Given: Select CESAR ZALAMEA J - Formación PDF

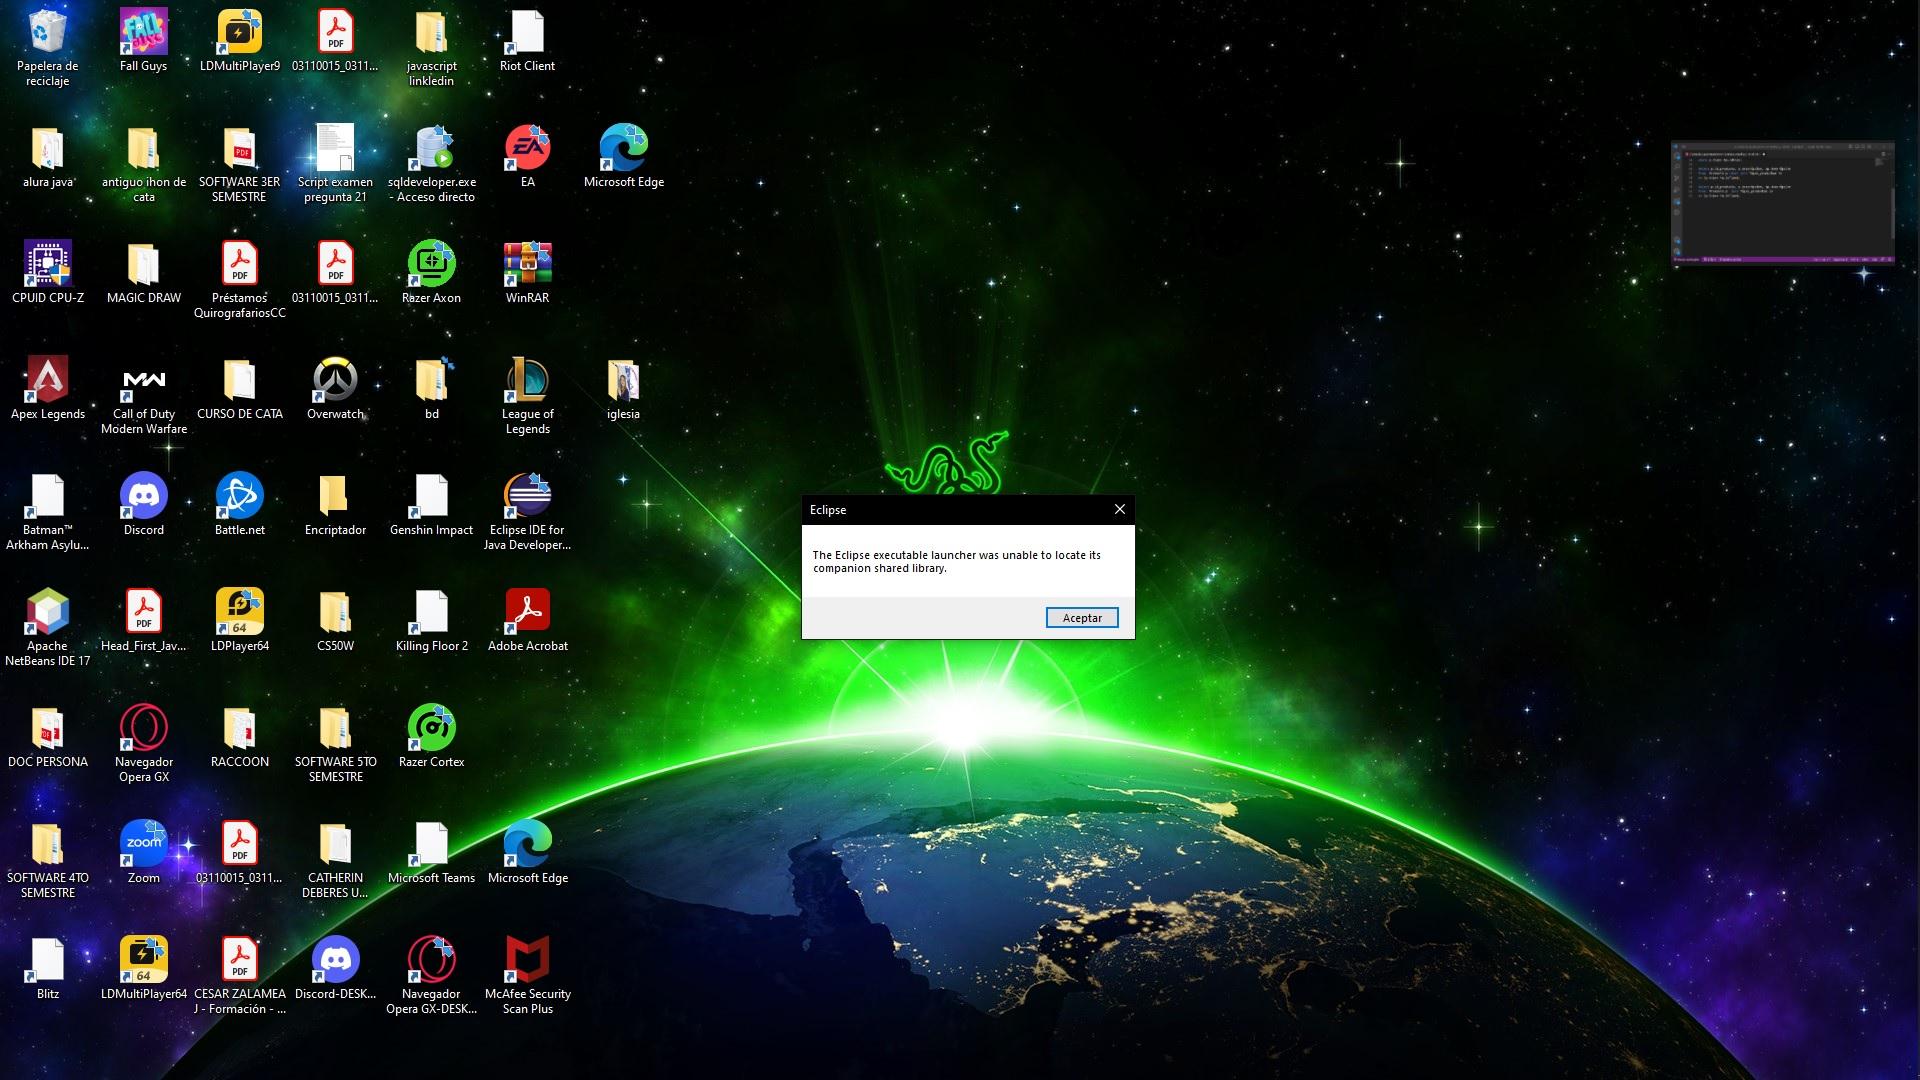Looking at the screenshot, I should (239, 974).
